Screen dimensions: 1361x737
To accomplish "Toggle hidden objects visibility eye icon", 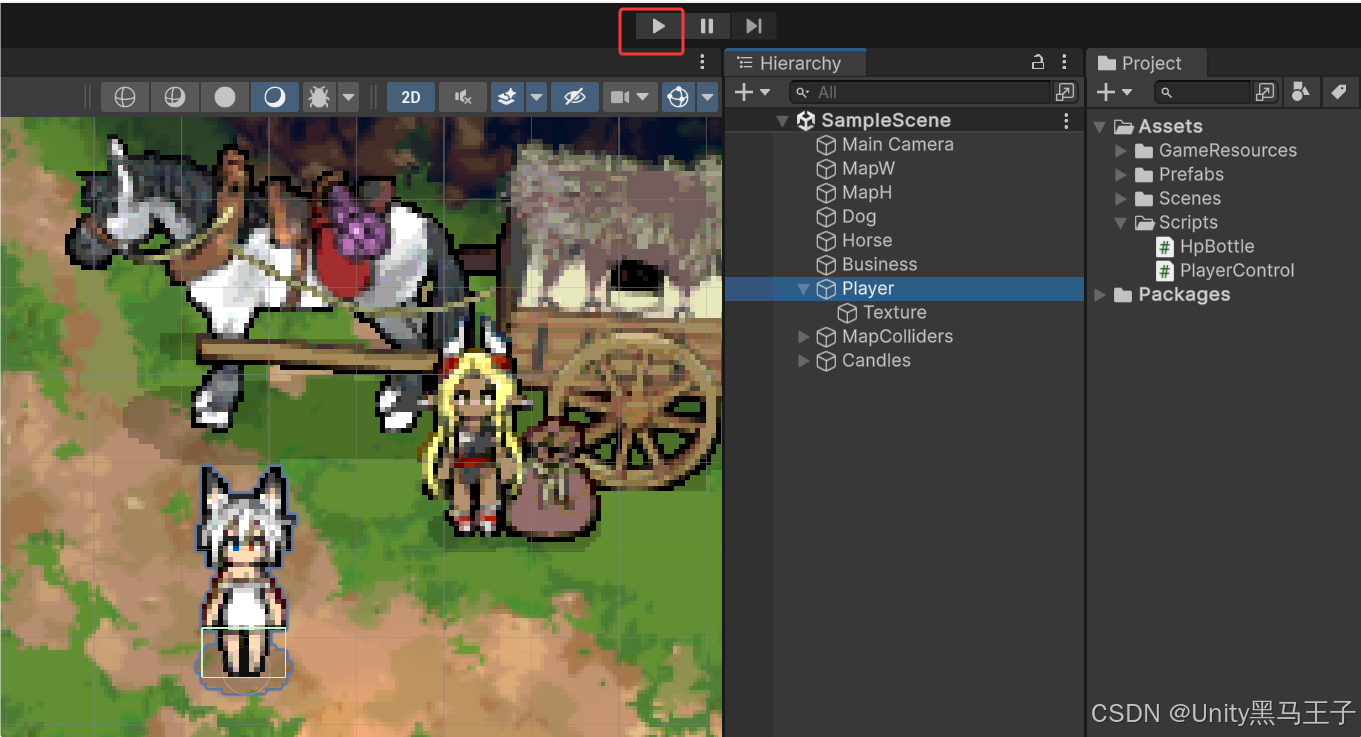I will click(575, 97).
